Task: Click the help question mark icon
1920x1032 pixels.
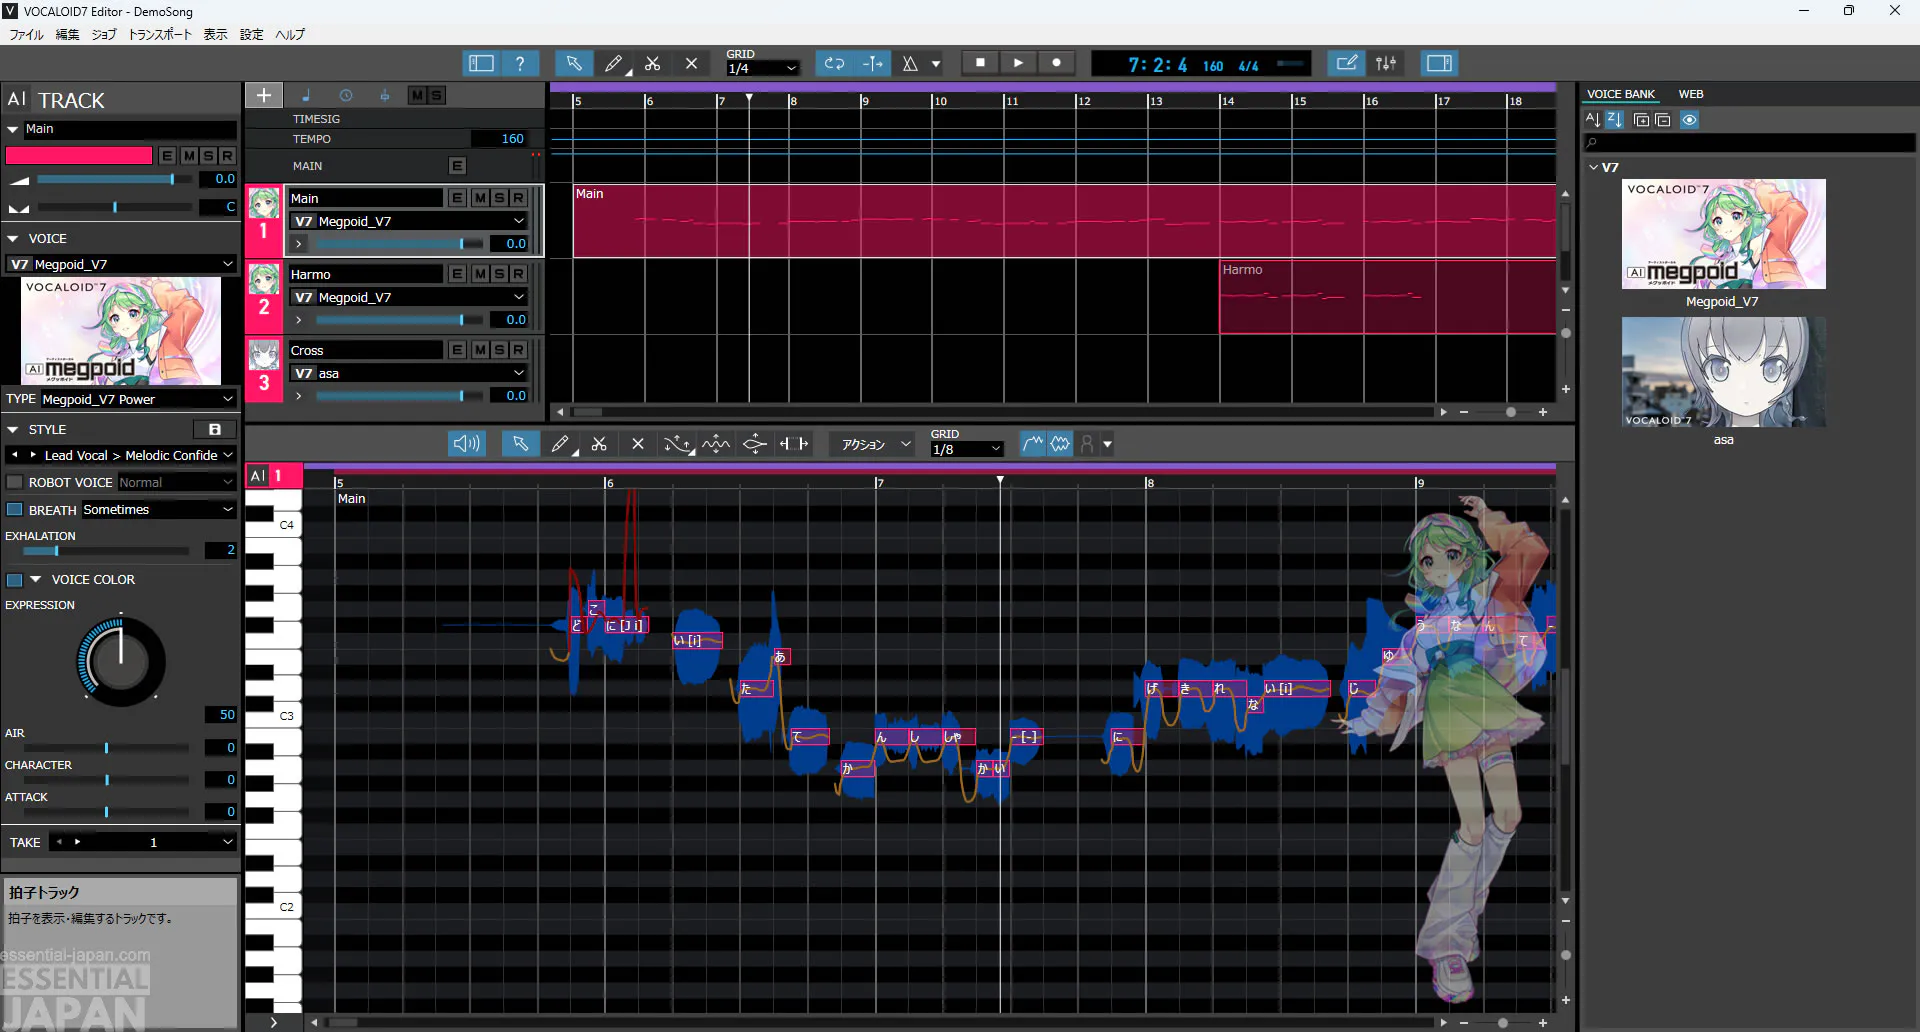Action: [520, 63]
